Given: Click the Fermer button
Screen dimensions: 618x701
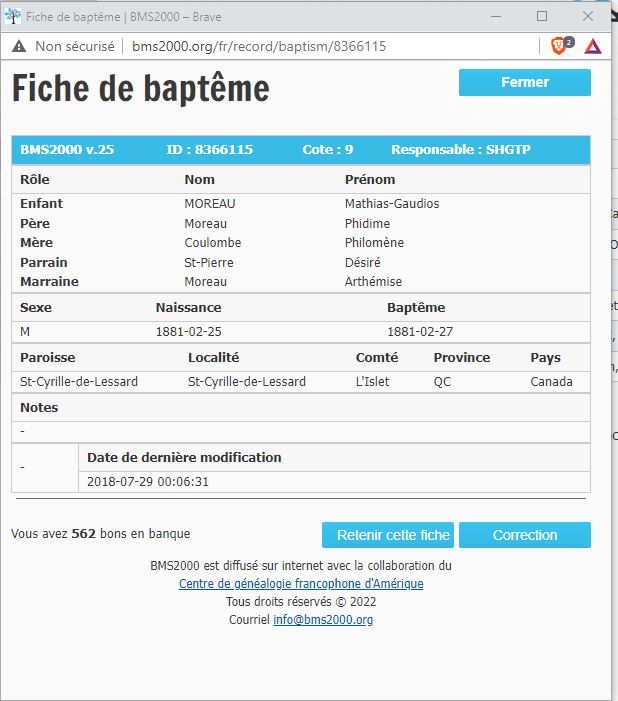Looking at the screenshot, I should point(525,82).
